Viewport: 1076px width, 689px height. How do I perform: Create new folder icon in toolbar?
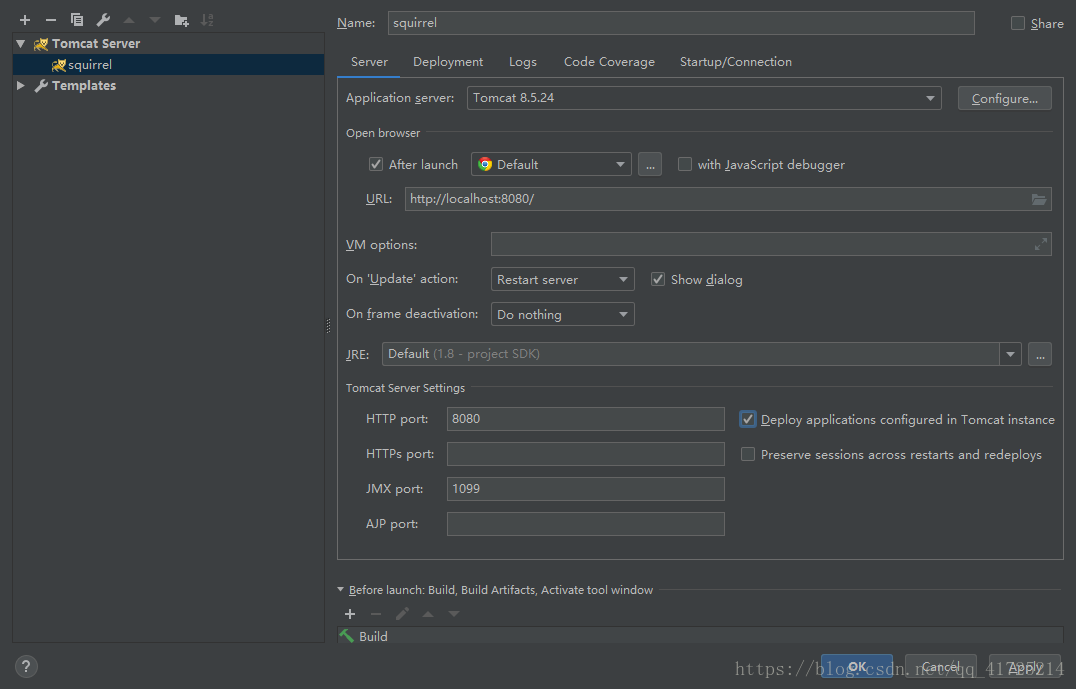[181, 20]
